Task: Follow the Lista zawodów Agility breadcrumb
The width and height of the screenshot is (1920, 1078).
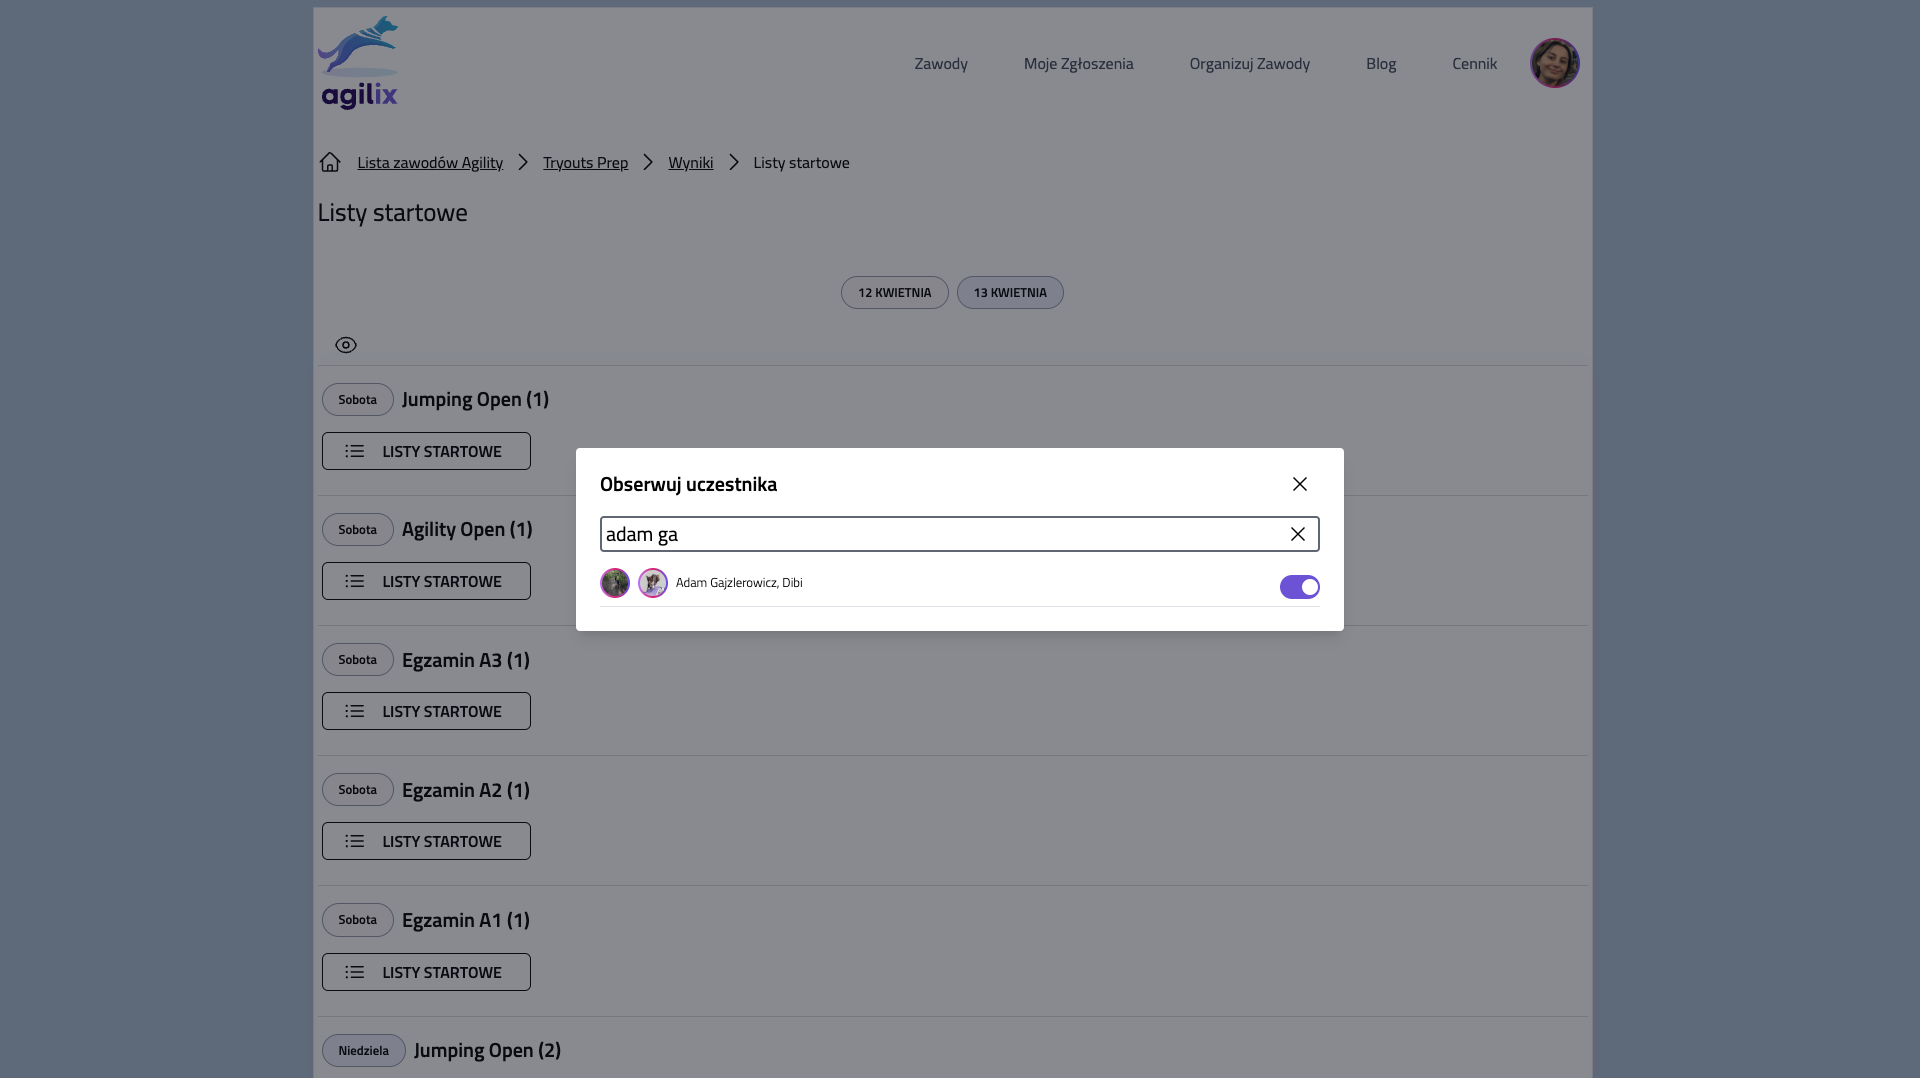Action: click(x=430, y=162)
